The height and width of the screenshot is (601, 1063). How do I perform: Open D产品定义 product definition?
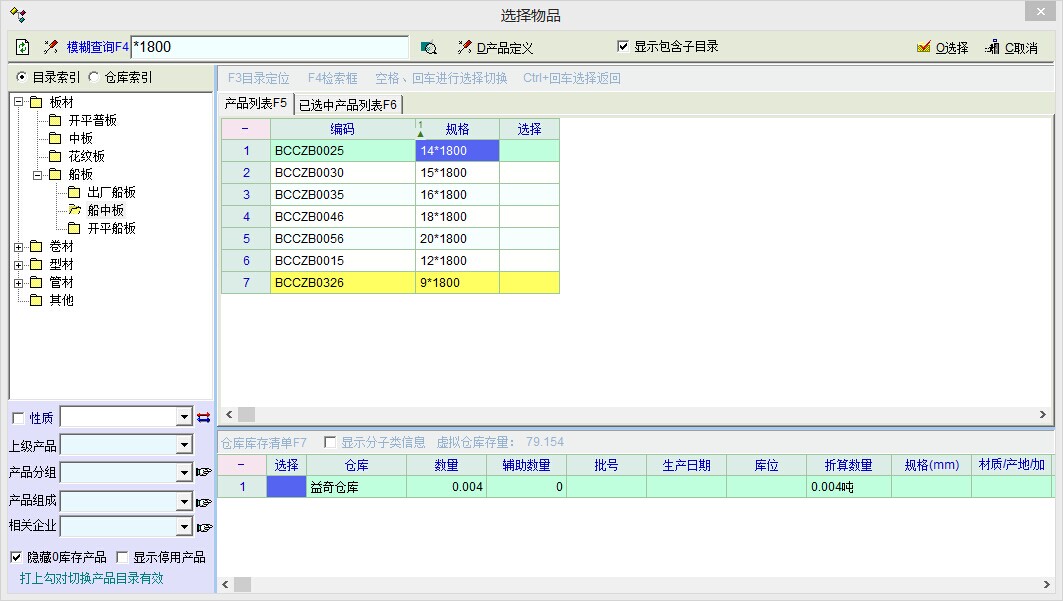point(495,47)
